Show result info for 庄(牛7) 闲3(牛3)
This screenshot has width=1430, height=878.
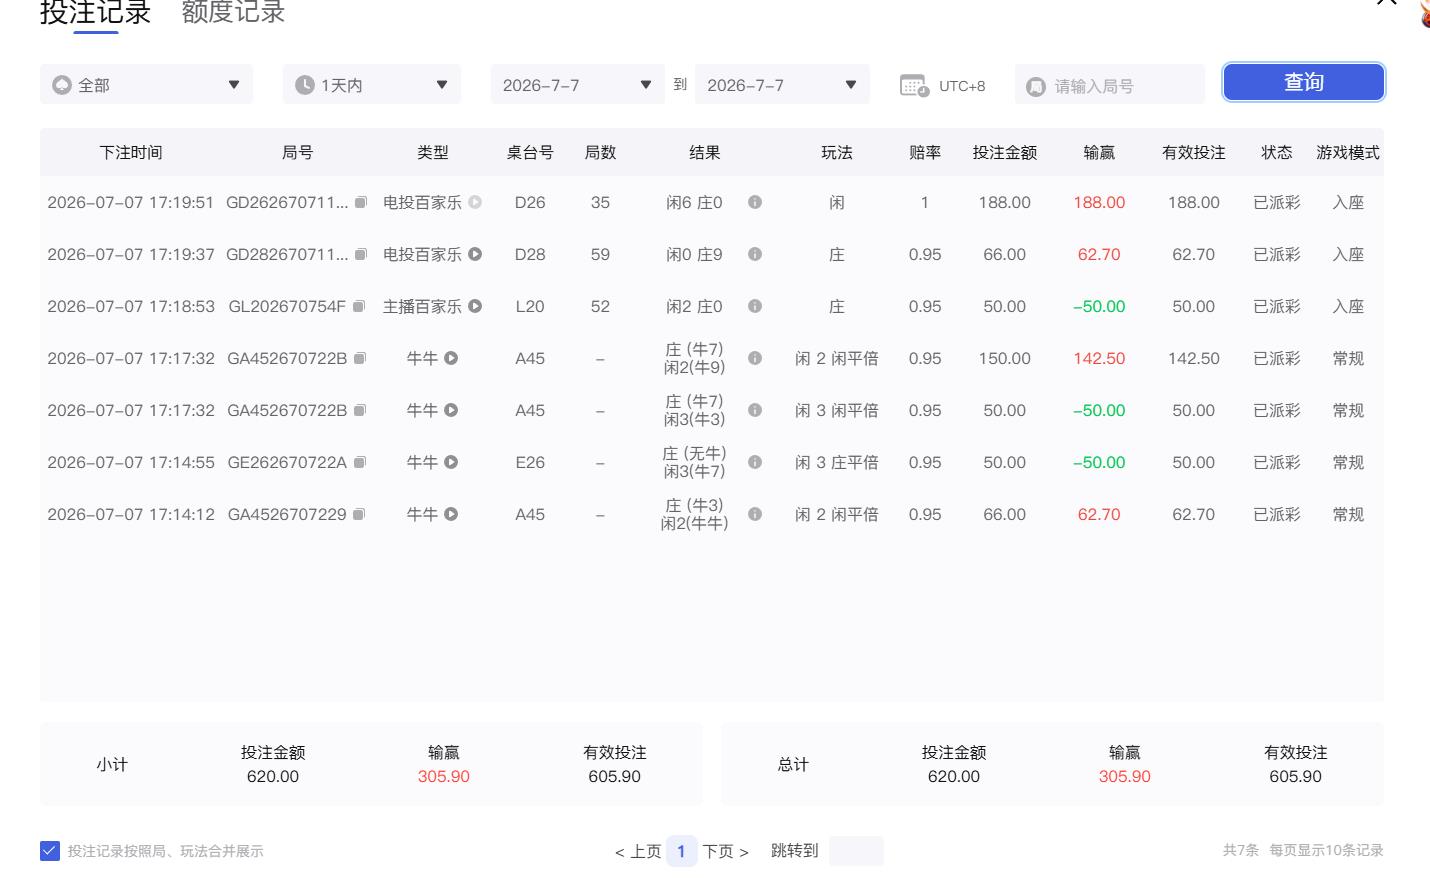pyautogui.click(x=755, y=410)
